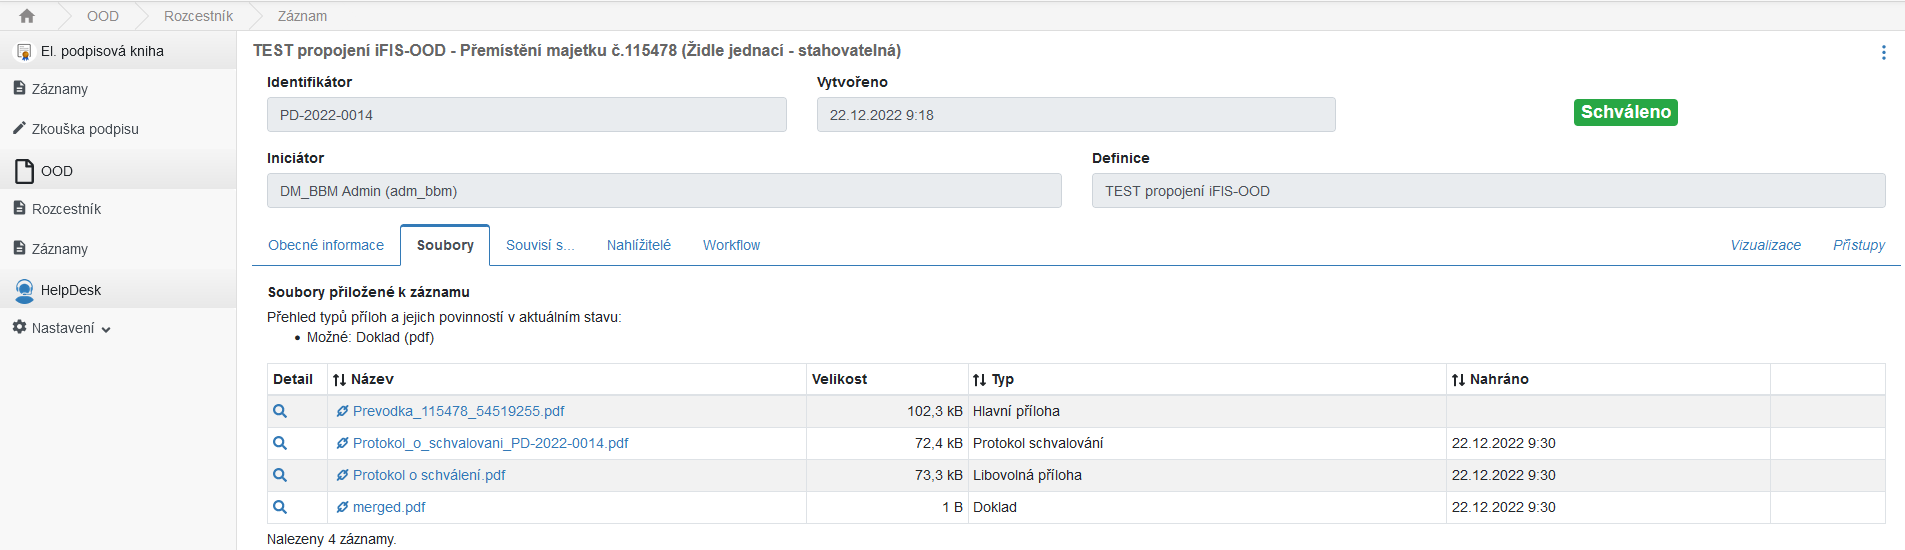1905x550 pixels.
Task: Open Zkouška podpisu in sidebar
Action: click(x=85, y=129)
